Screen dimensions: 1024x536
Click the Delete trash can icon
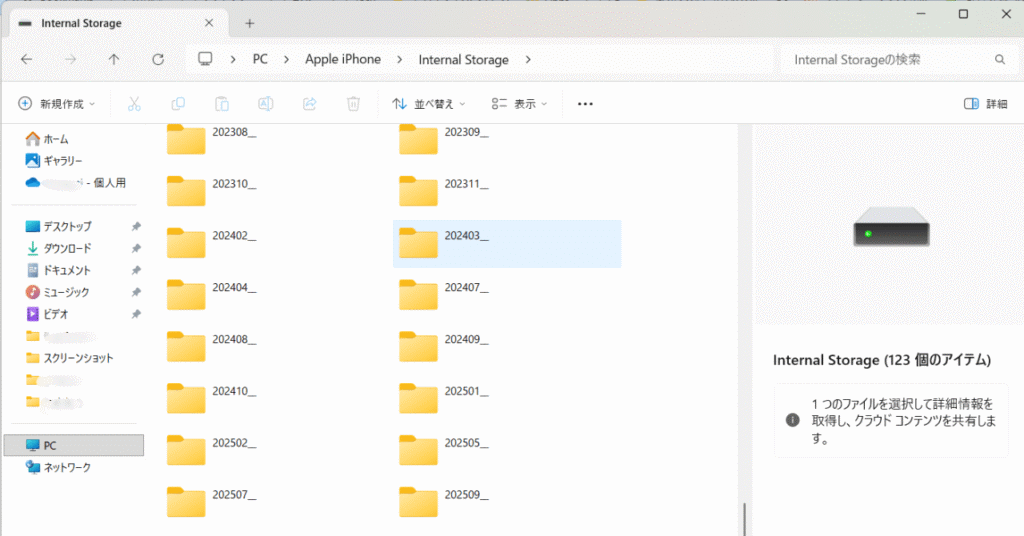click(353, 104)
